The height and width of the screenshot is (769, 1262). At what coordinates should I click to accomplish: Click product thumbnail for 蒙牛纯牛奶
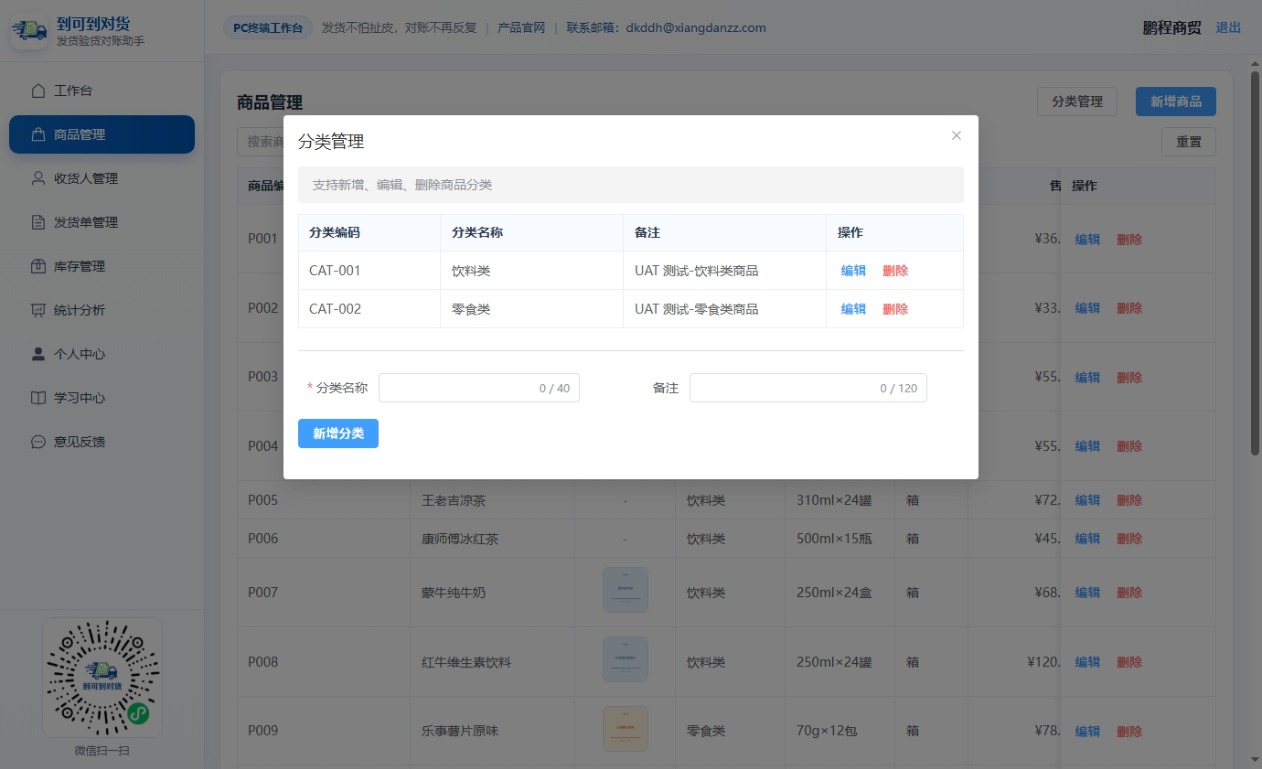[625, 590]
